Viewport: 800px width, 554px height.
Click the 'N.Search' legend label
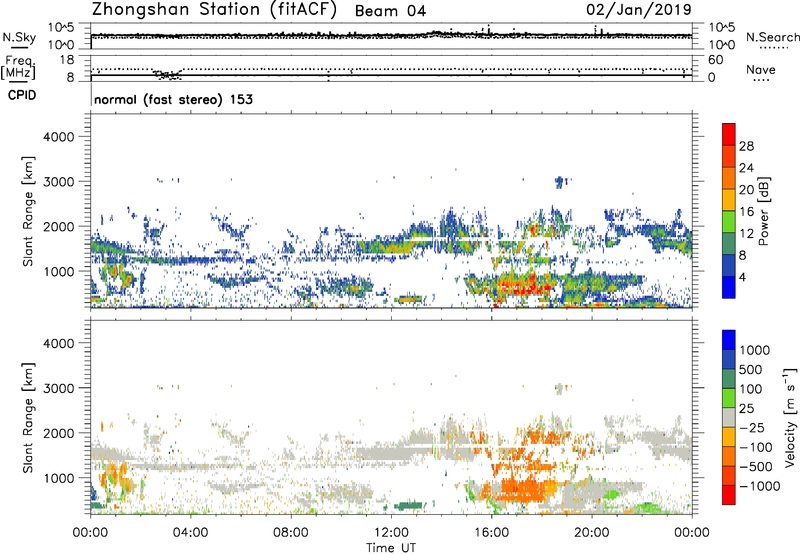(772, 37)
